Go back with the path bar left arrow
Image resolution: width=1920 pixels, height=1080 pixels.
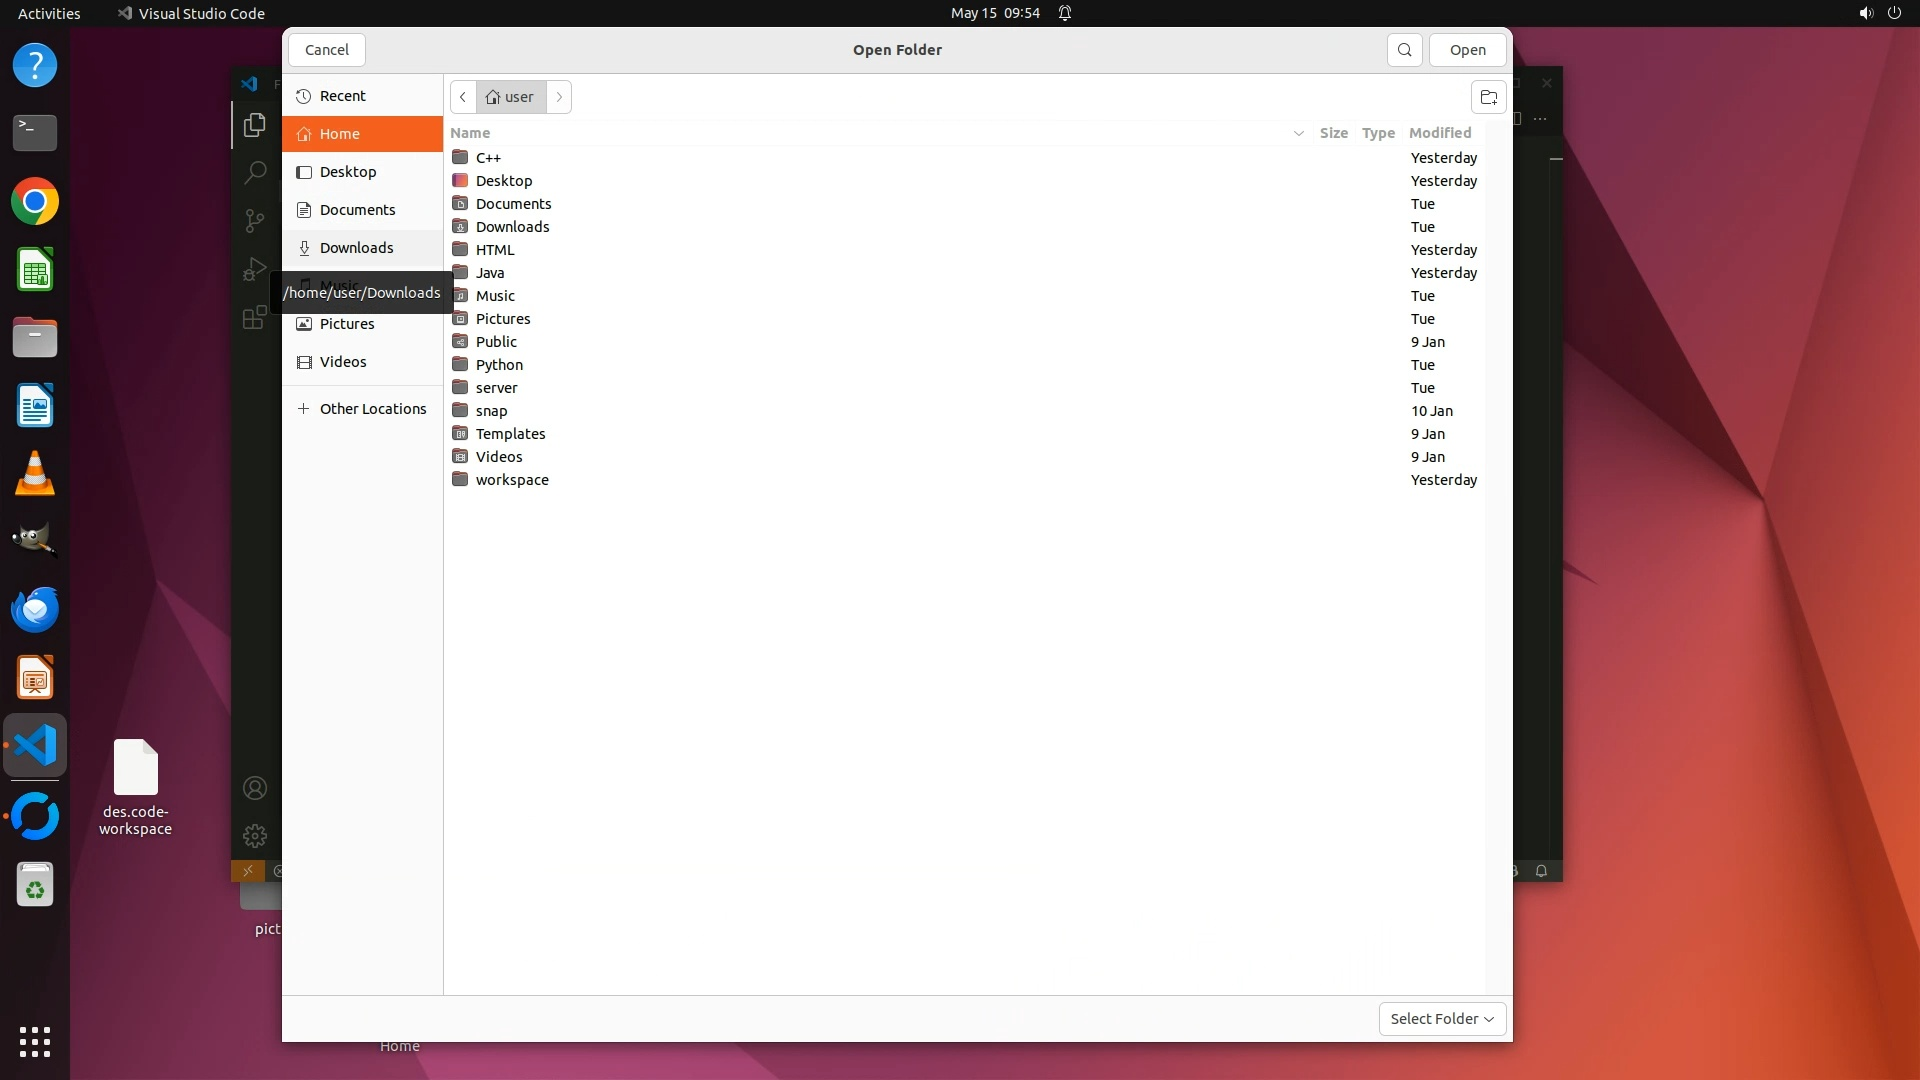463,97
